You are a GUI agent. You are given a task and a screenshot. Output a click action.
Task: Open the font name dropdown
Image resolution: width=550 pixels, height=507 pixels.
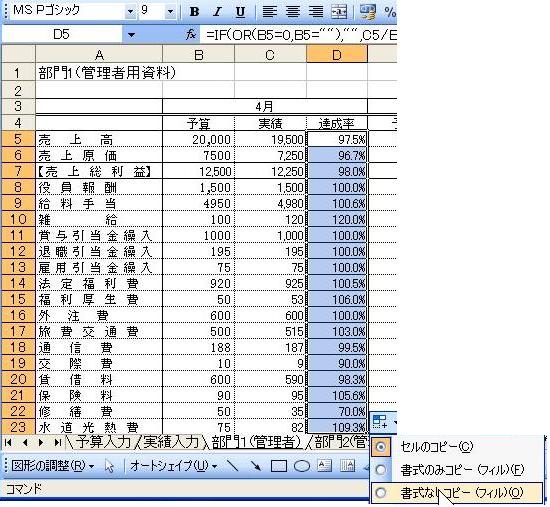coord(130,12)
